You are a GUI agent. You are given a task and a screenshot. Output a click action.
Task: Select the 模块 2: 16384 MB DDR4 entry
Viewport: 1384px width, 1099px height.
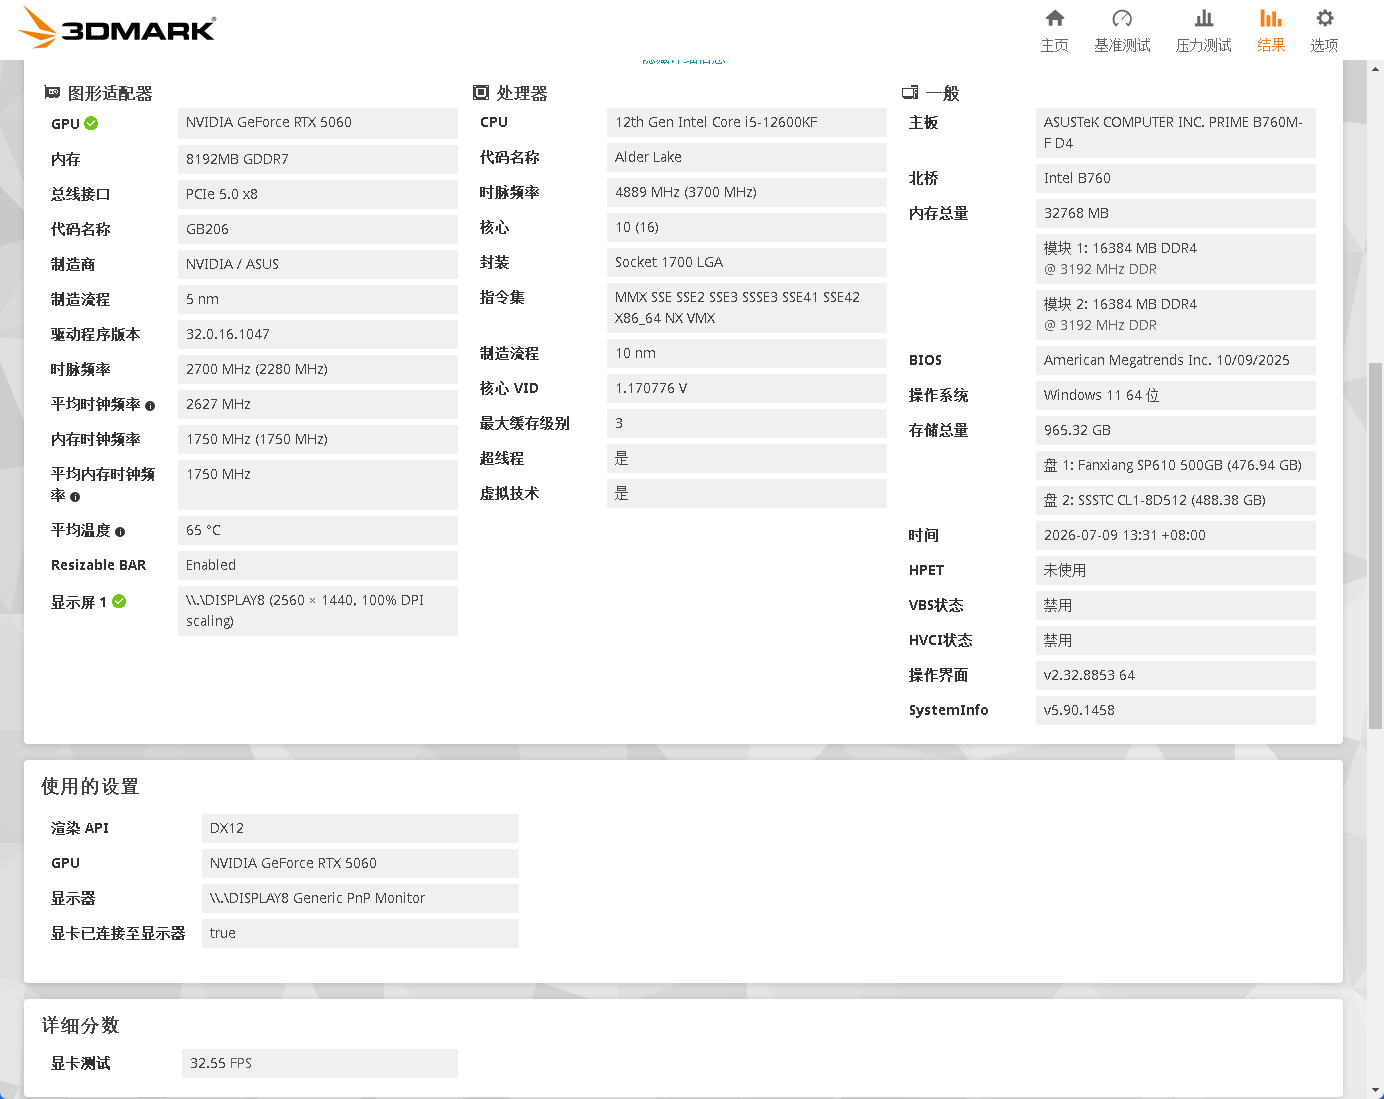pyautogui.click(x=1176, y=315)
